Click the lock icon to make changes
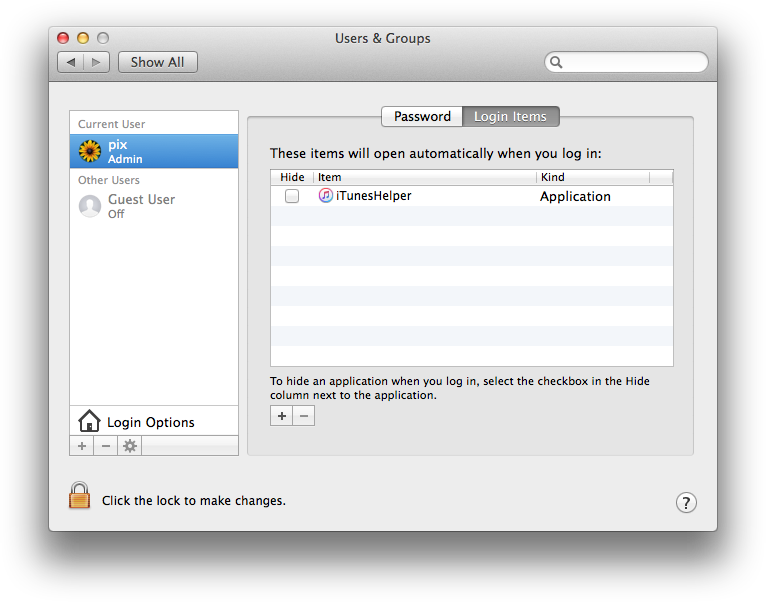Screen dimensions: 766x602 point(80,496)
